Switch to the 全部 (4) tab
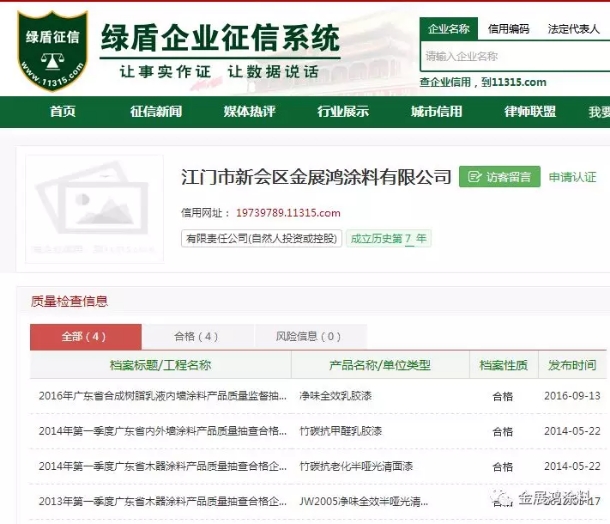This screenshot has width=610, height=524. click(x=86, y=336)
